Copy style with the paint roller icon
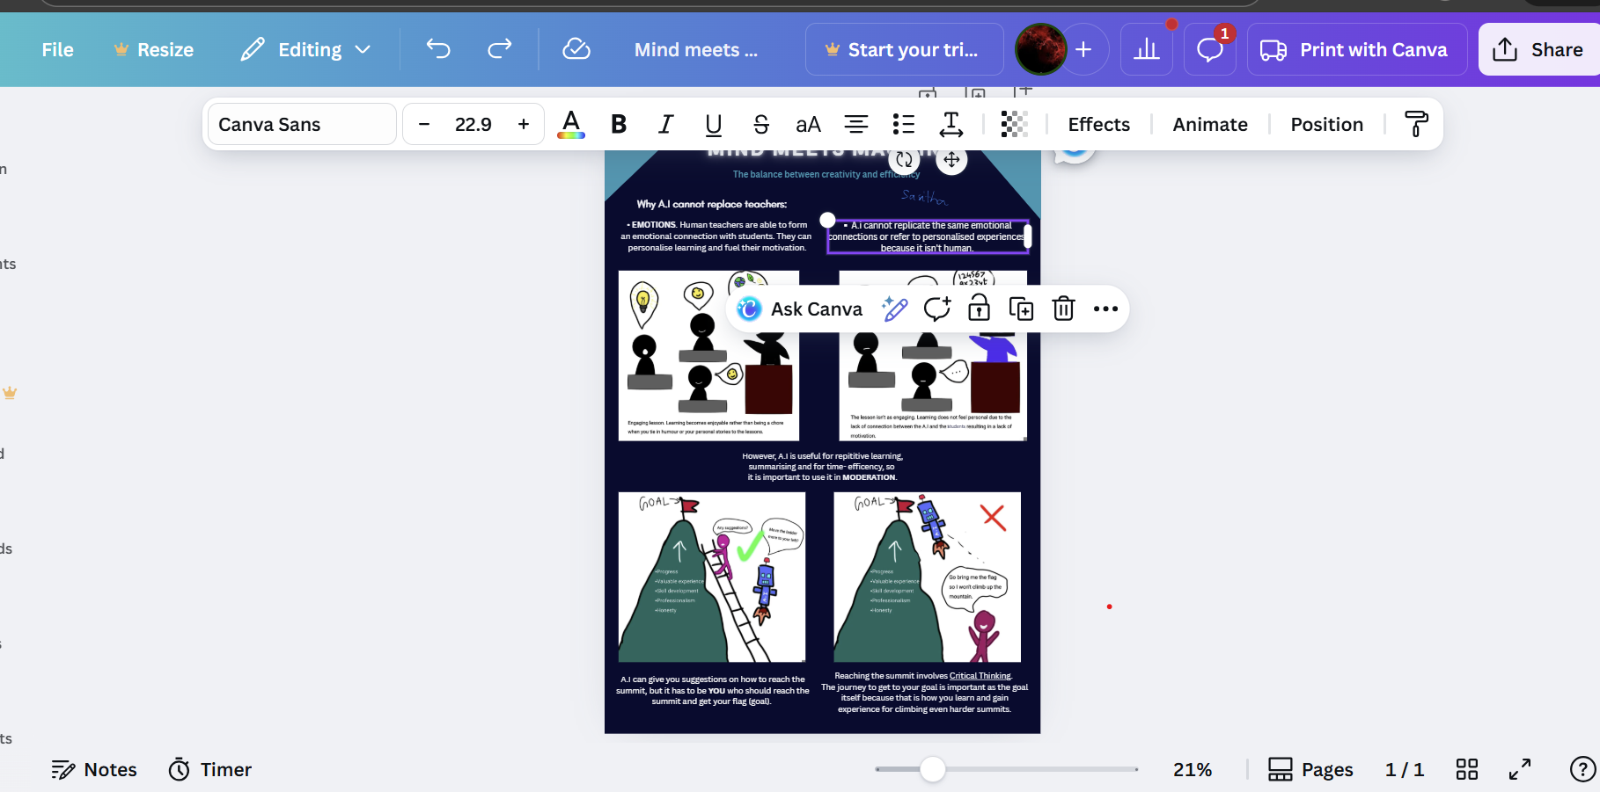The image size is (1600, 792). point(1416,124)
